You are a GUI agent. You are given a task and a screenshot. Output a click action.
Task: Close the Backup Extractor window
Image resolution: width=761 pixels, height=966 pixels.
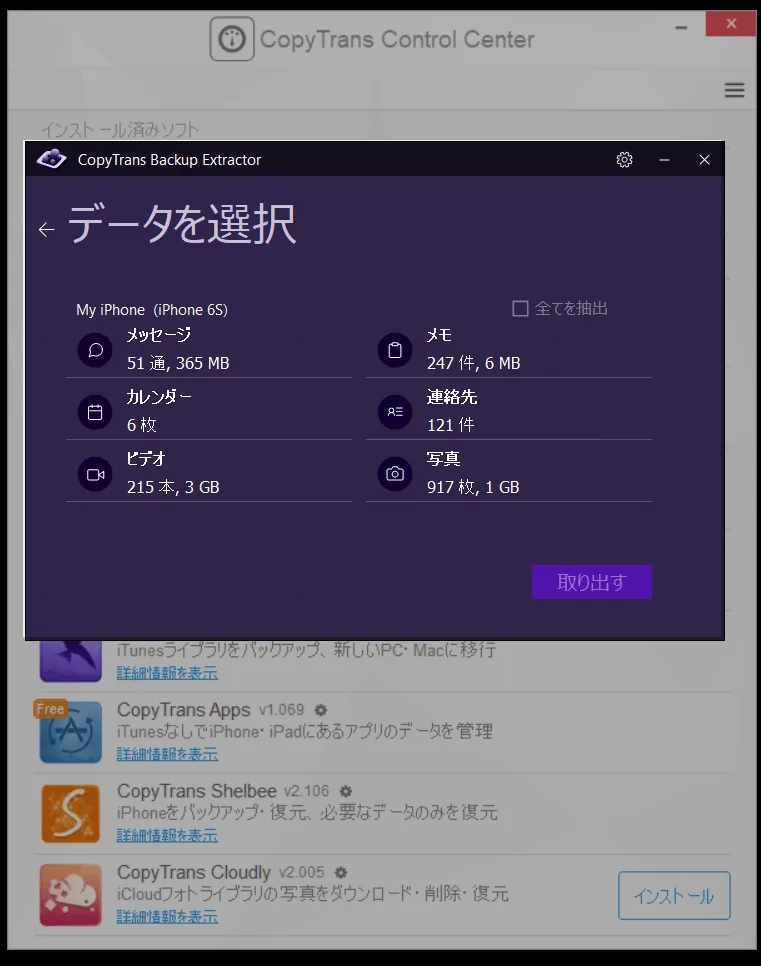pyautogui.click(x=704, y=160)
